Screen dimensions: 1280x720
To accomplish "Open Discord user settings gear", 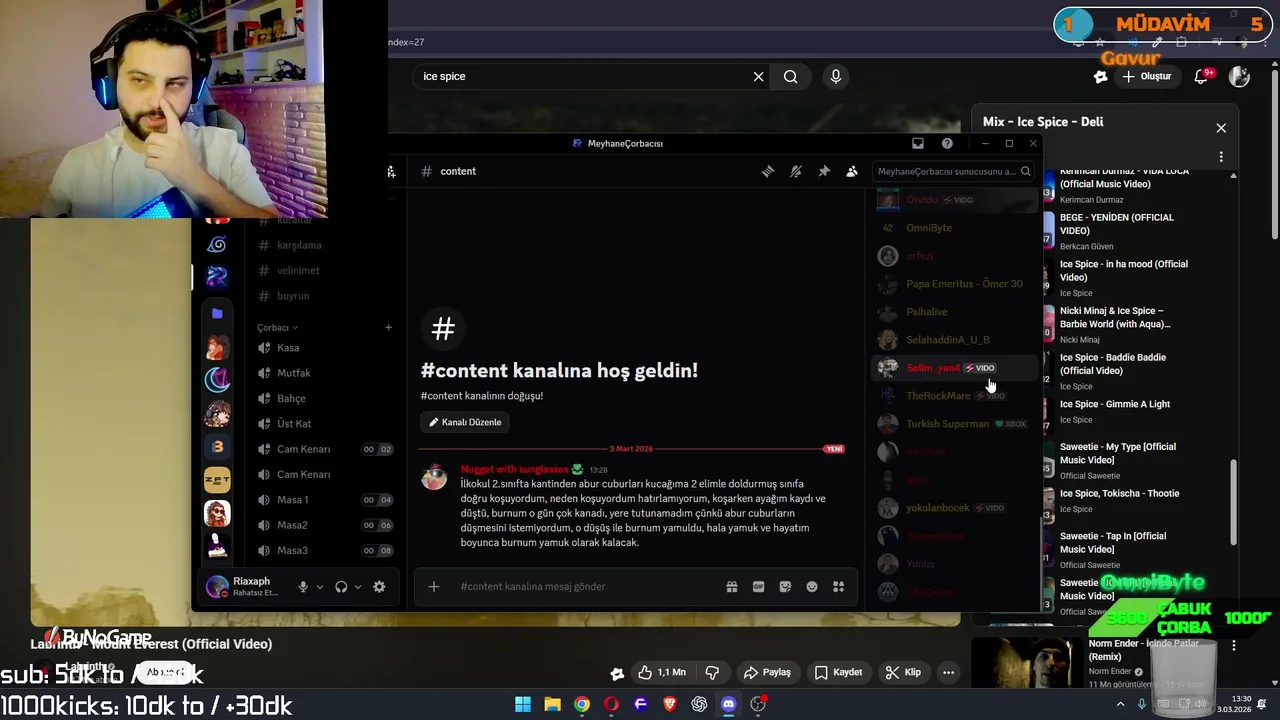I will point(379,587).
